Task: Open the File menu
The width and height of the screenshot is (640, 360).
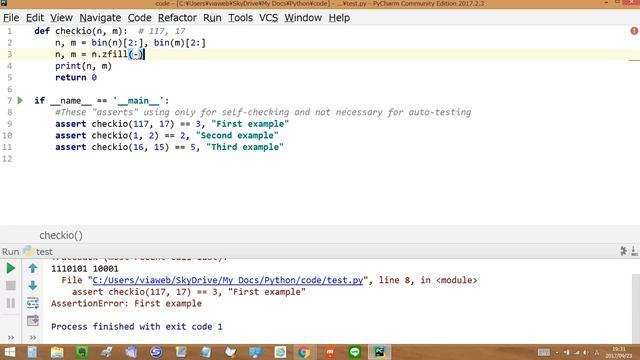Action: coord(11,18)
